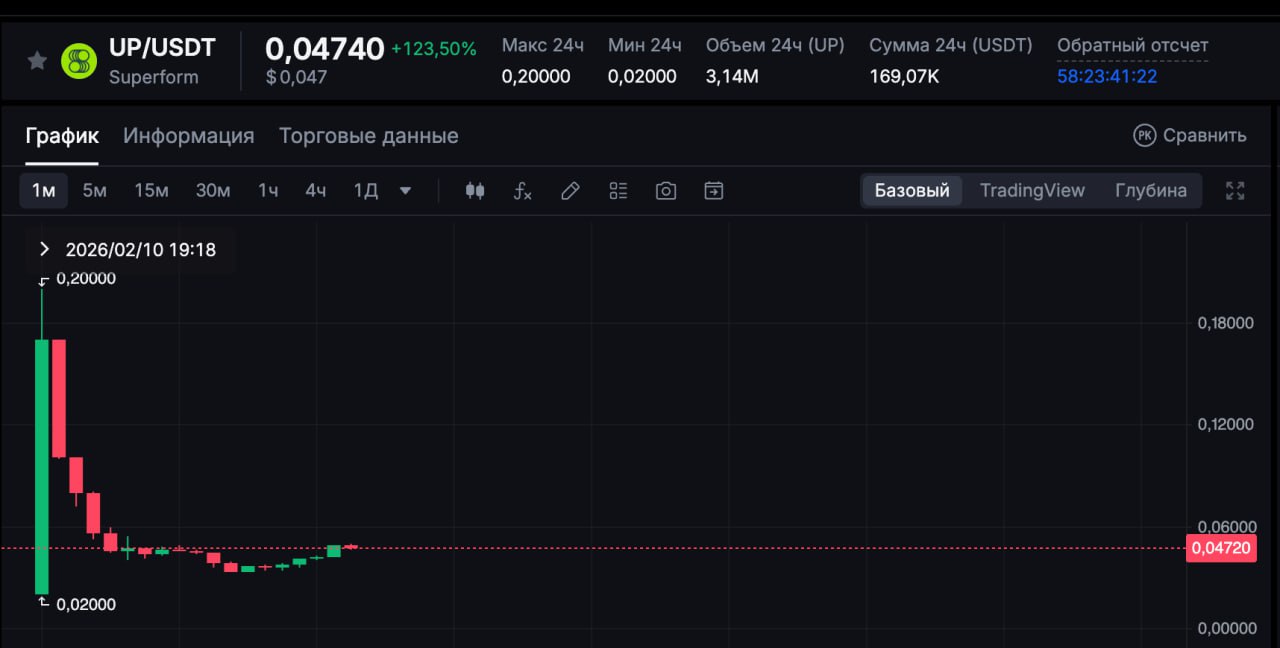
Task: Take a chart snapshot with camera icon
Action: tap(666, 191)
